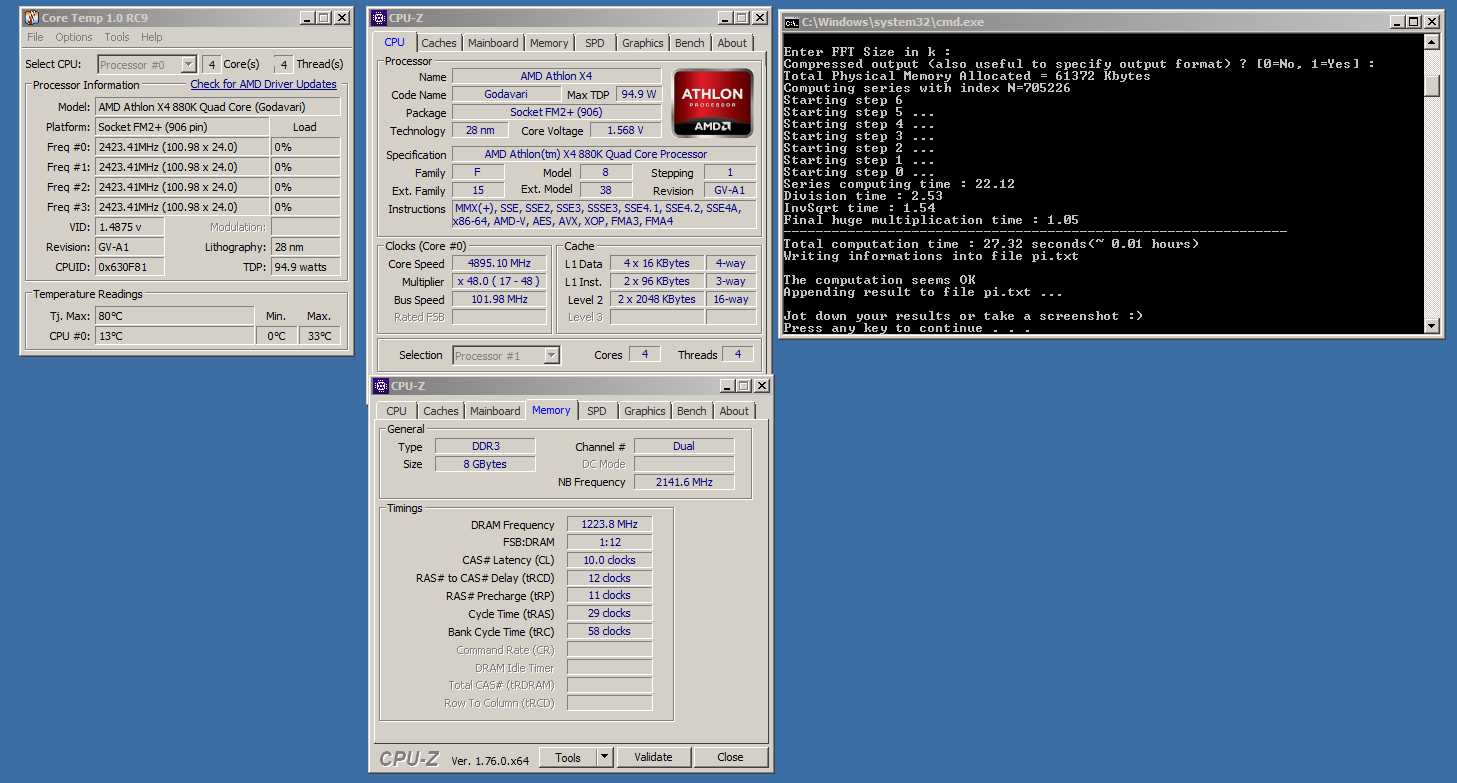1457x783 pixels.
Task: Open Graphics tab in lower CPU-Z window
Action: click(644, 411)
